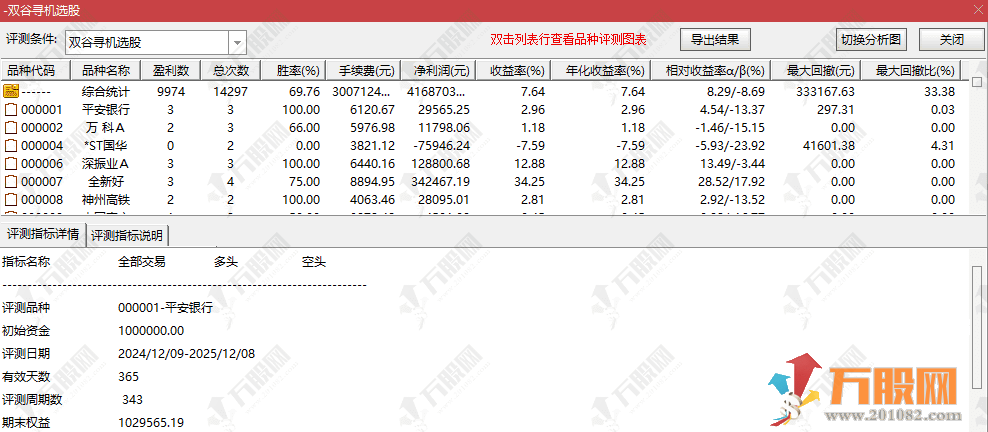Switch to 评测指标说明 tab
This screenshot has width=988, height=432.
[127, 236]
